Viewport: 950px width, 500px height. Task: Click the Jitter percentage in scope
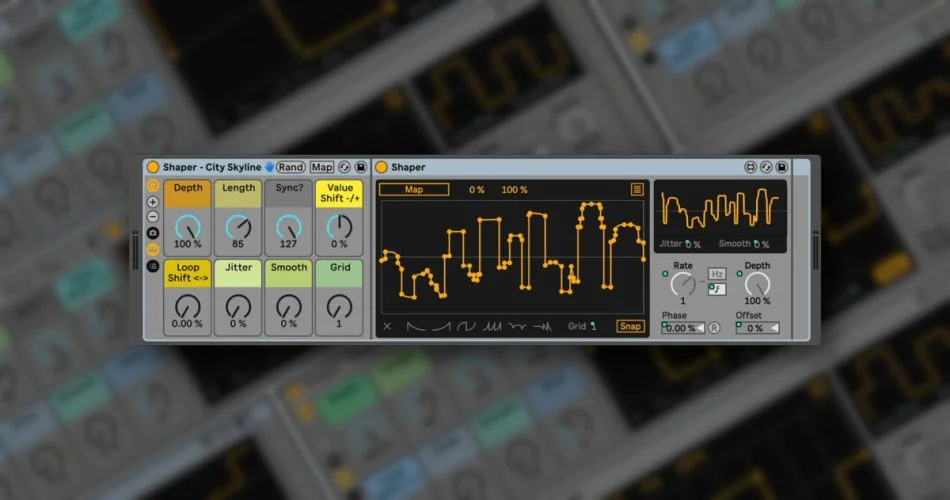click(693, 244)
